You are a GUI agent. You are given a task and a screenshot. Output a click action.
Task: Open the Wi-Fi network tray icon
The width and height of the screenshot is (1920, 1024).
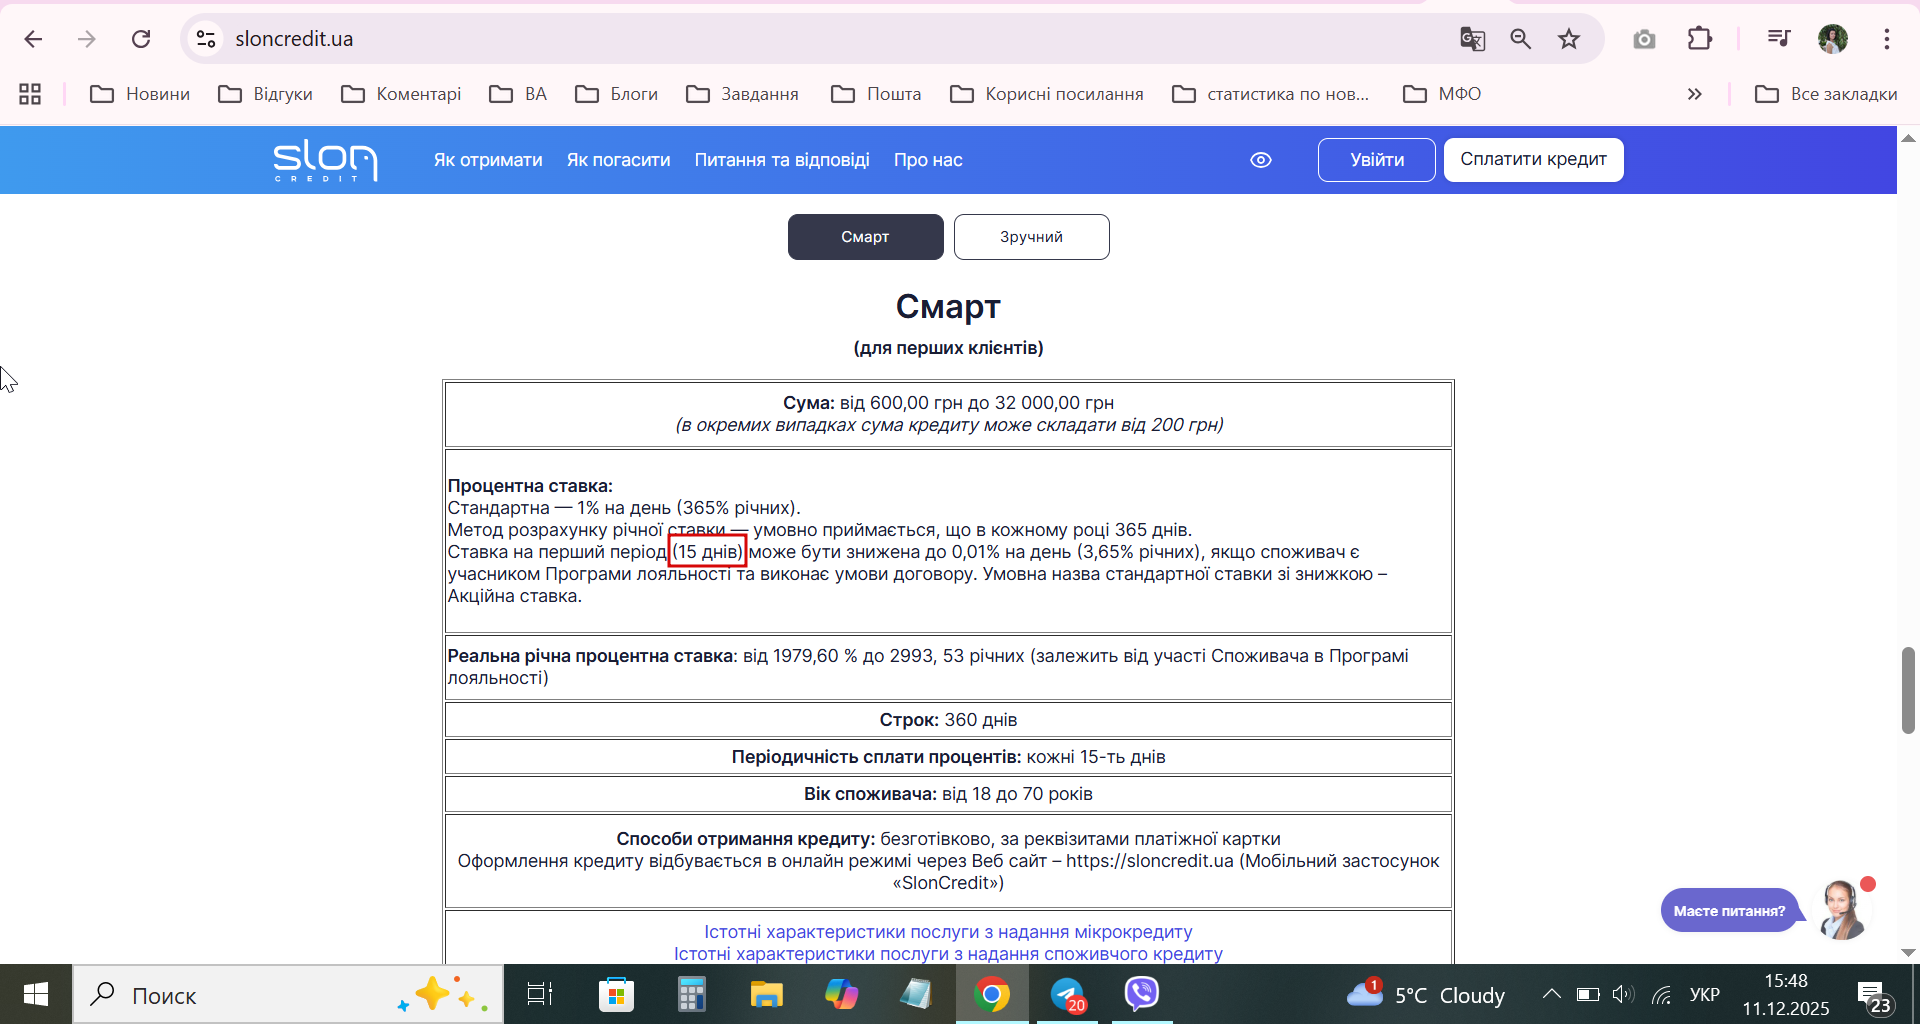(1661, 994)
